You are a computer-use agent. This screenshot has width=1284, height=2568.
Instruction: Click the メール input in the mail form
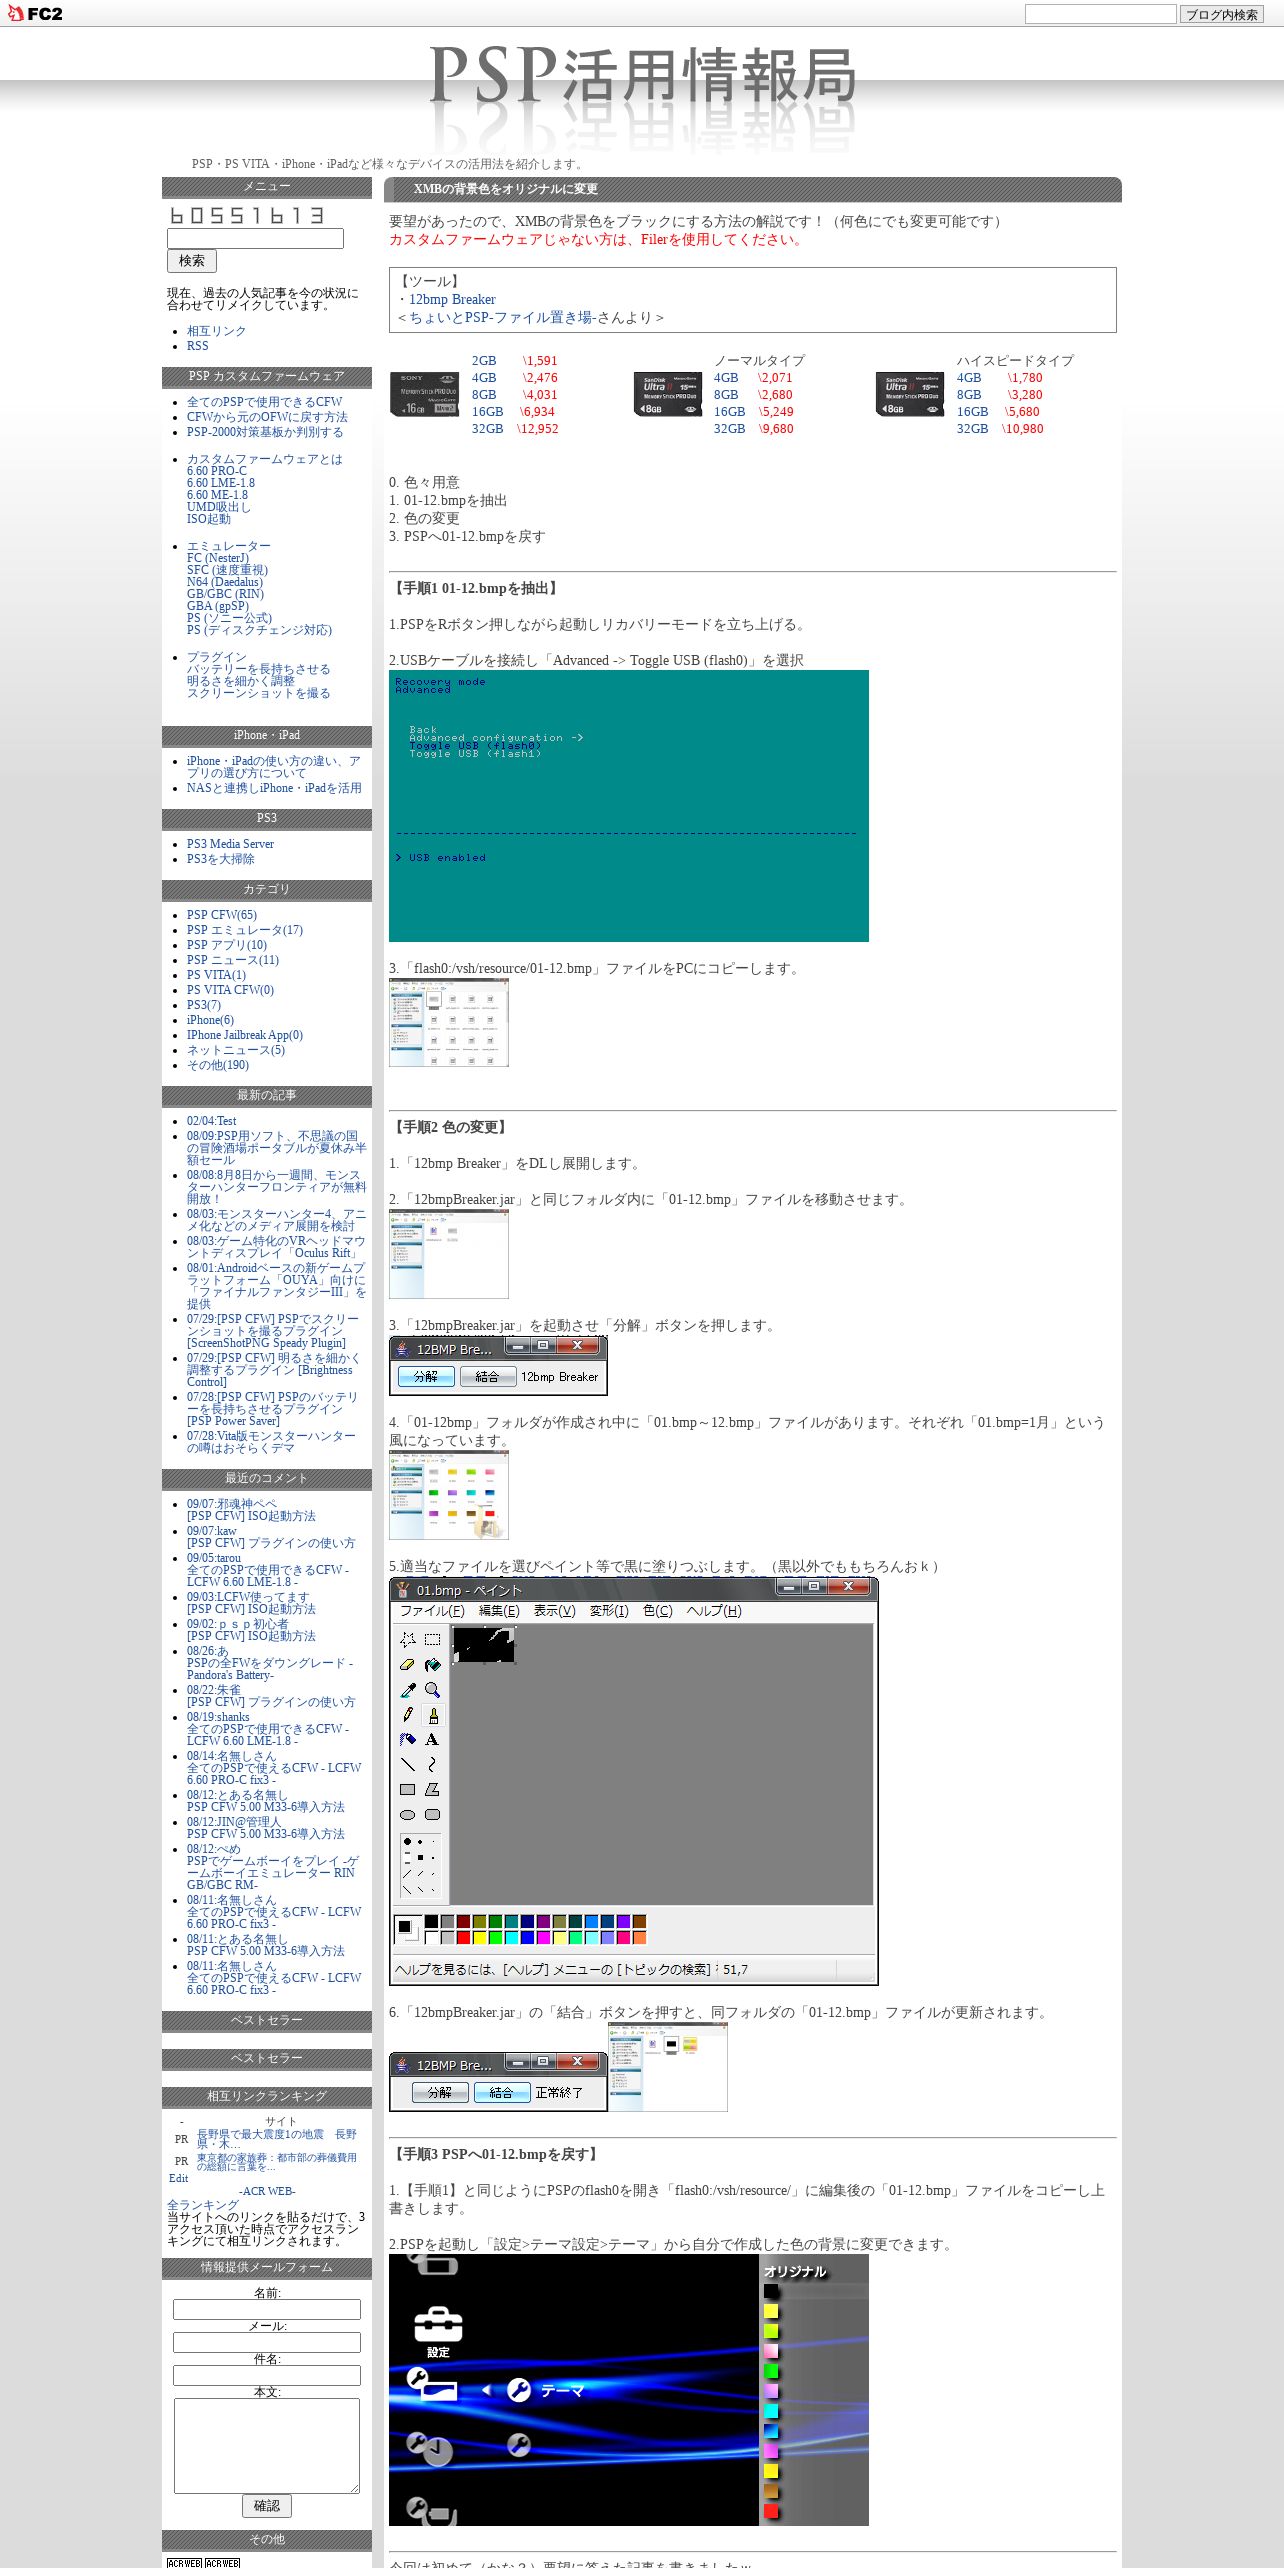tap(267, 2342)
